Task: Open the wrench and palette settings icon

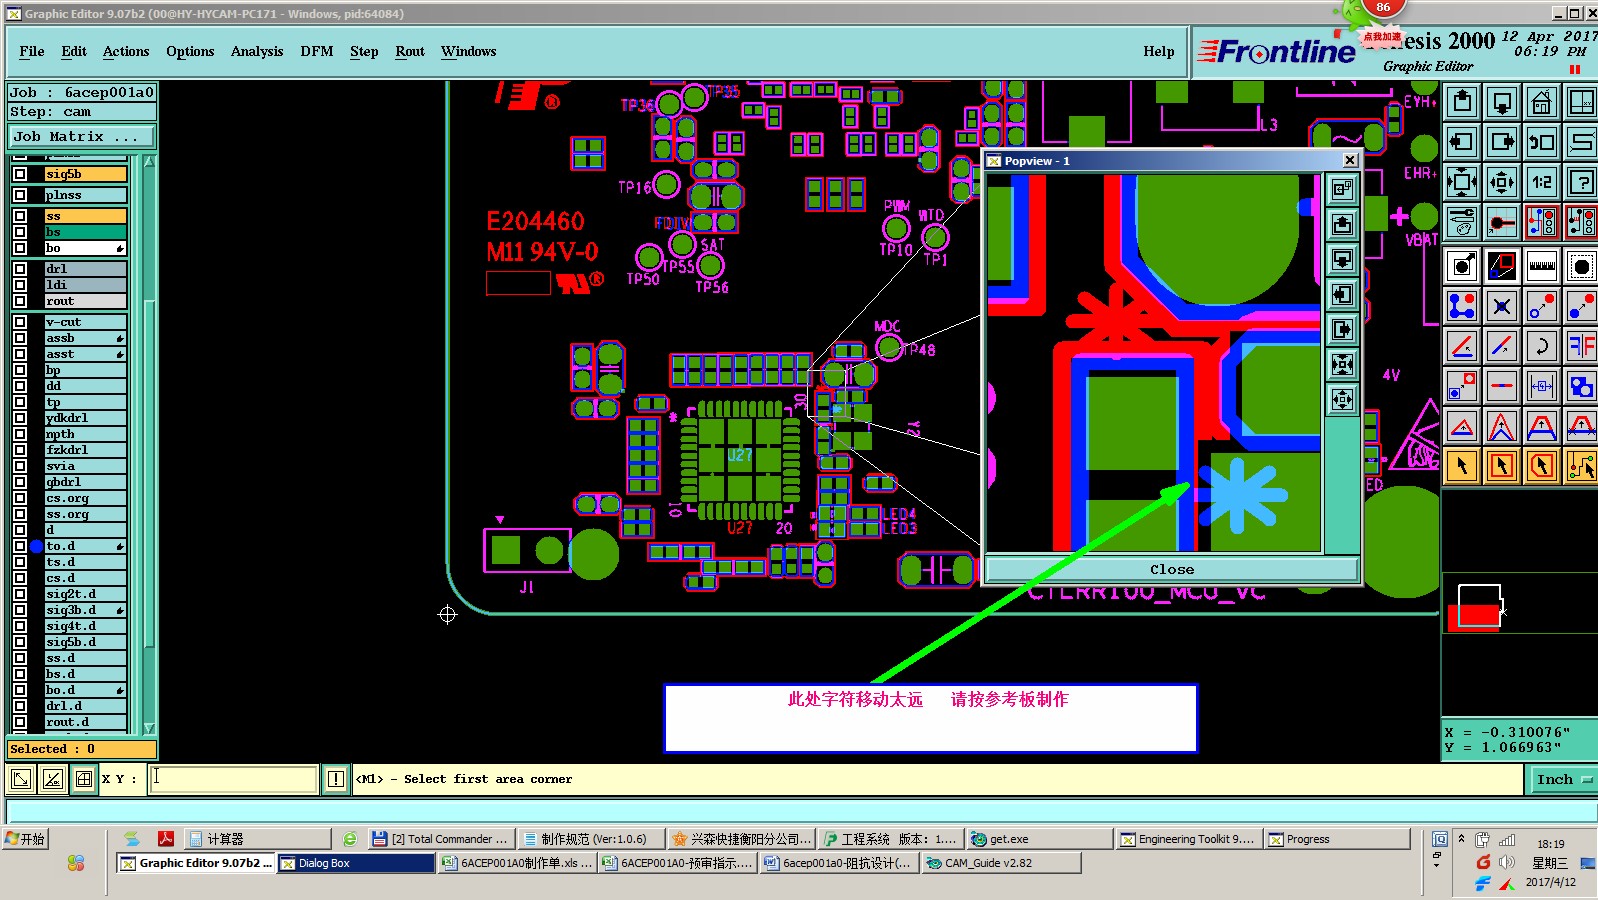Action: (1462, 222)
